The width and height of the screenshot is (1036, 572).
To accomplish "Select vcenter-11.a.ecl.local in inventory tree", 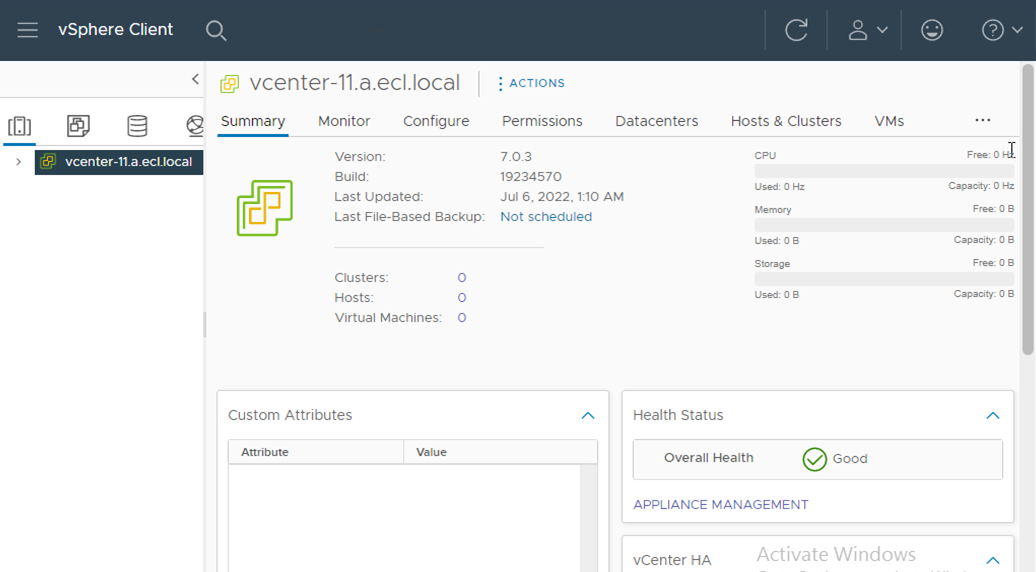I will 119,162.
